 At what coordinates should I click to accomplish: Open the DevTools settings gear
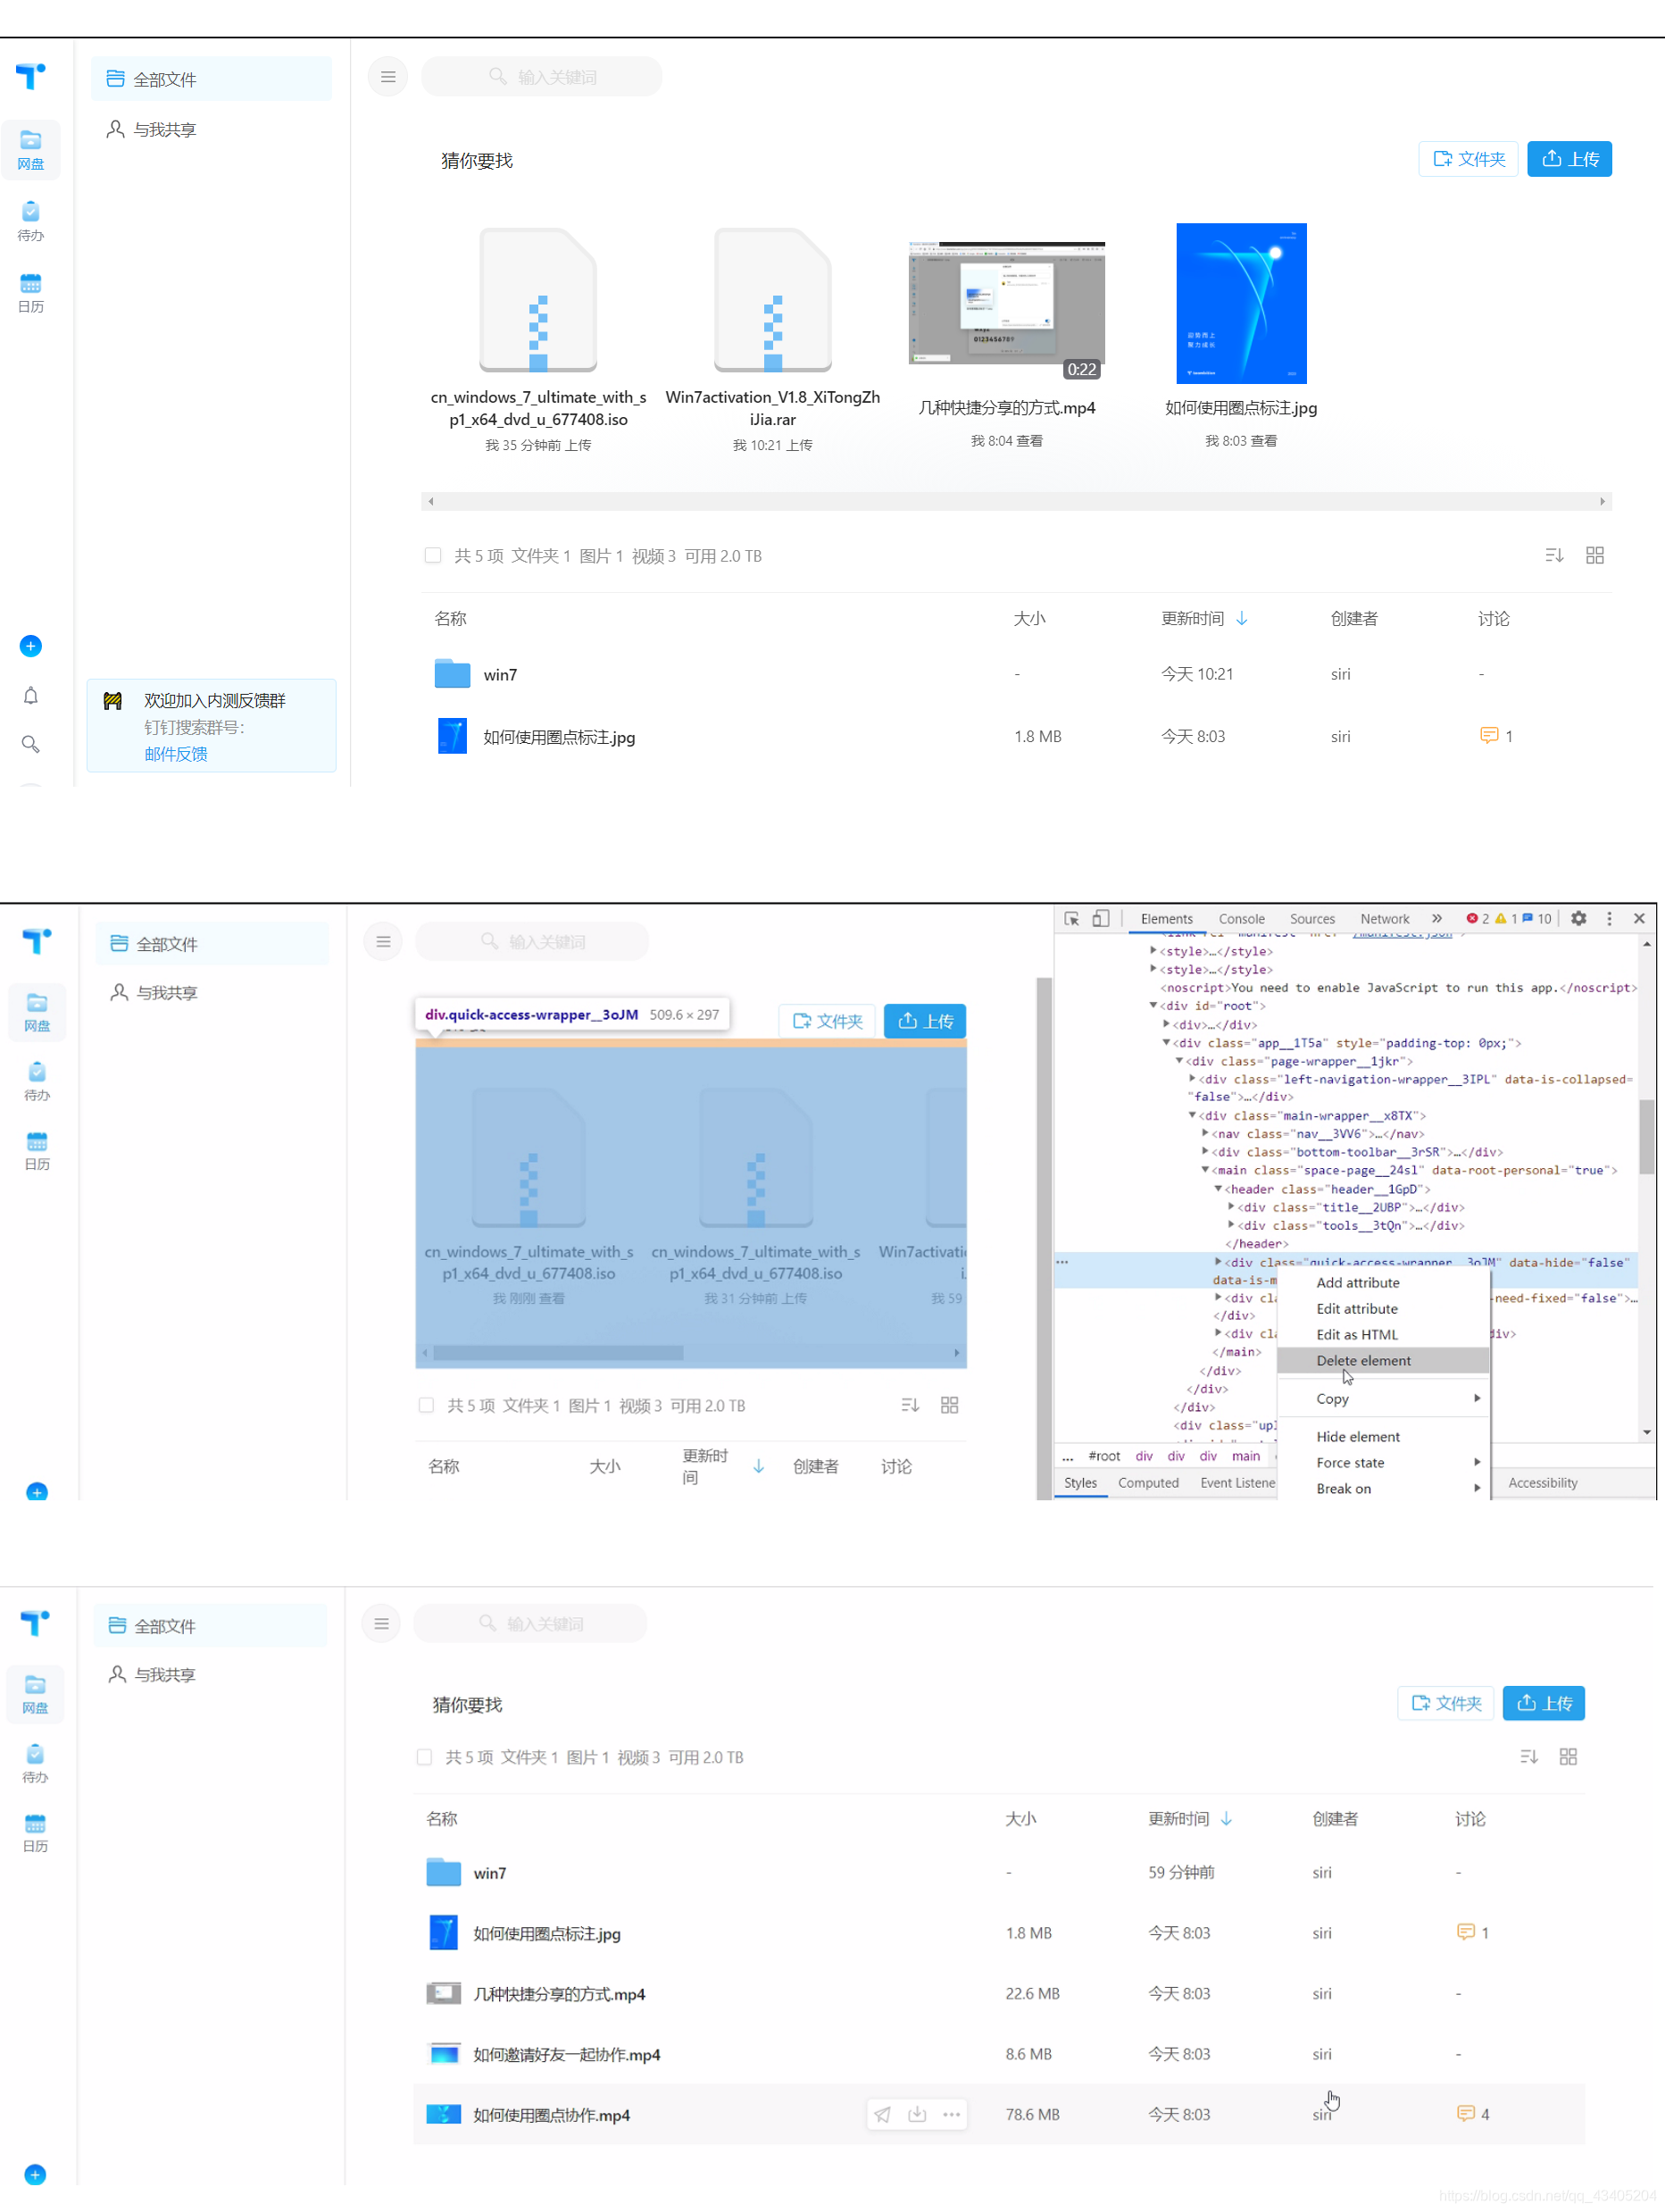[1578, 918]
